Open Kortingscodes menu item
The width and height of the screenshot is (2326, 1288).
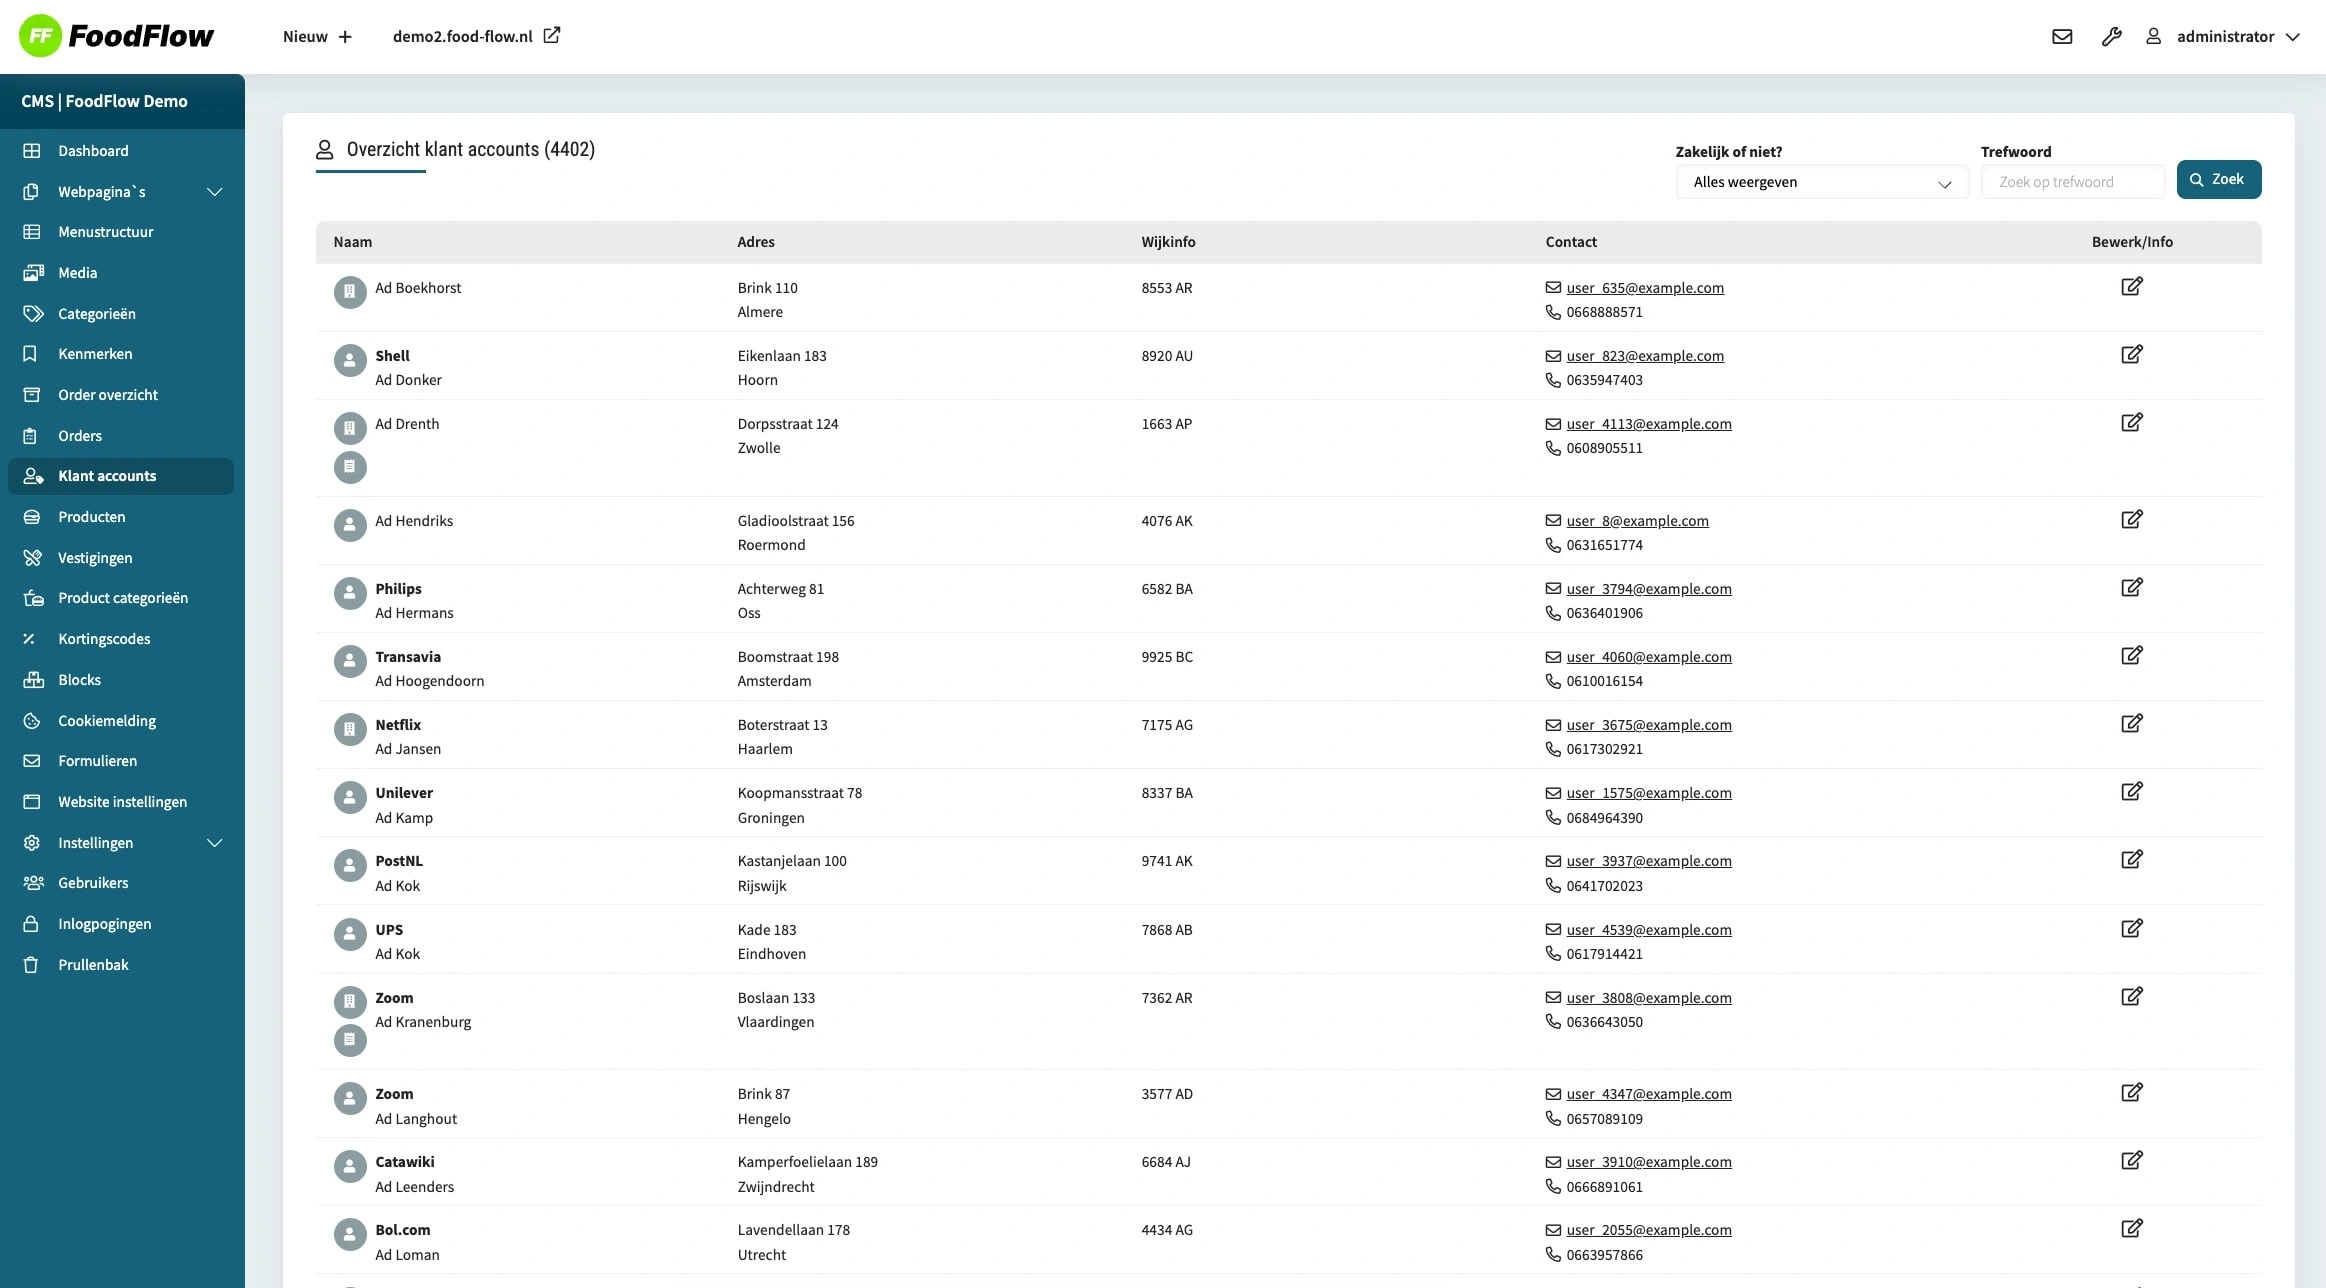point(104,639)
